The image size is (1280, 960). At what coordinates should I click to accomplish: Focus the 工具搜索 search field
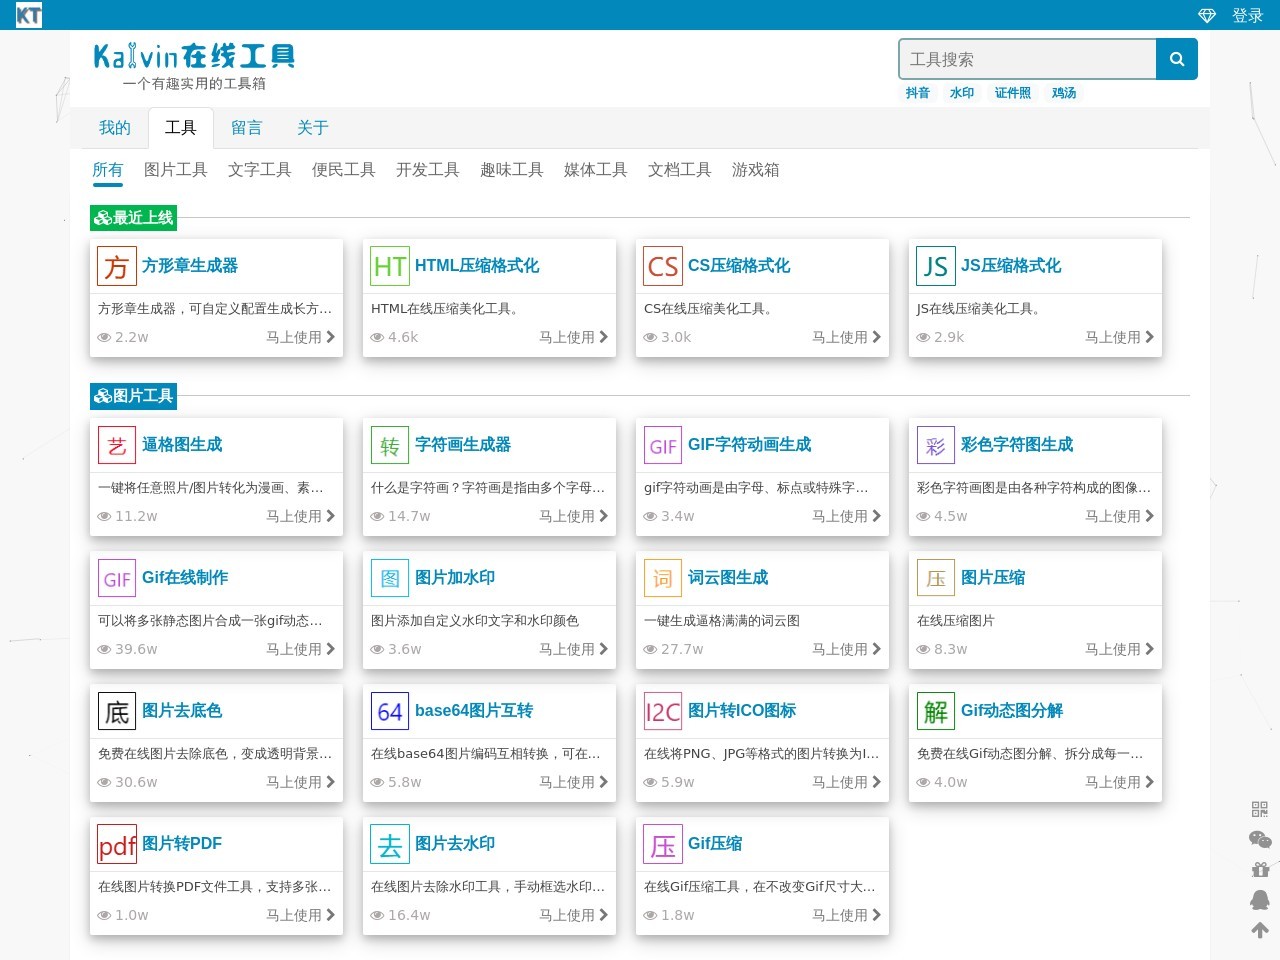[x=1028, y=59]
